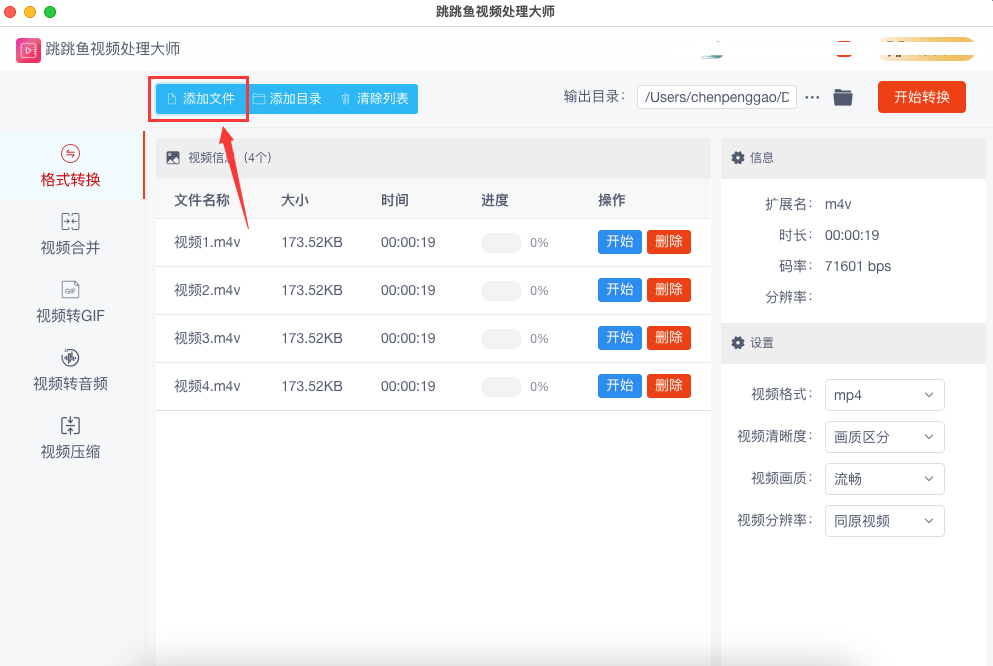Open the 视频分辨率 同原视频 dropdown

pos(884,521)
